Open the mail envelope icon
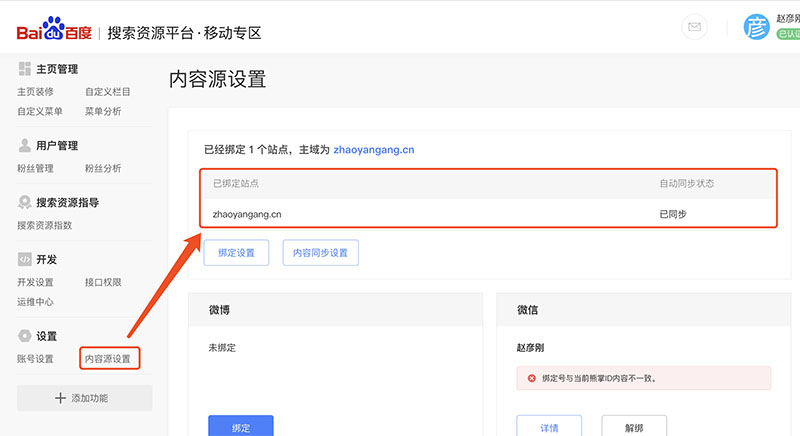The image size is (800, 436). pos(695,28)
